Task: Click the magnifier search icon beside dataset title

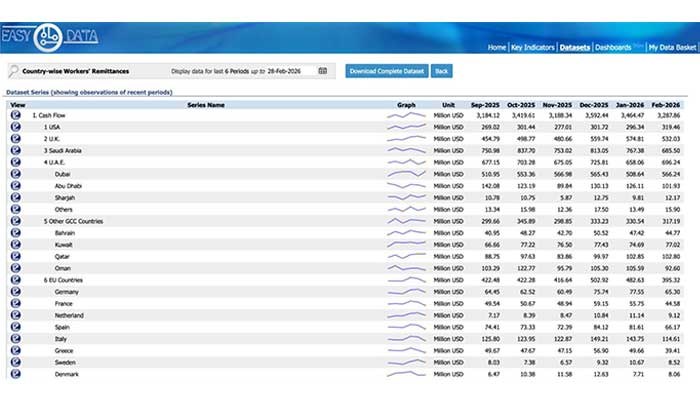Action: pos(14,71)
